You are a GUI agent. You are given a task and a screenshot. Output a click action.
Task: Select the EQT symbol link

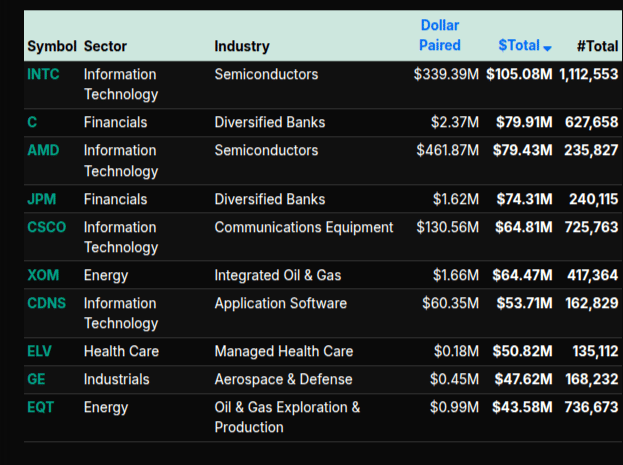pyautogui.click(x=41, y=407)
